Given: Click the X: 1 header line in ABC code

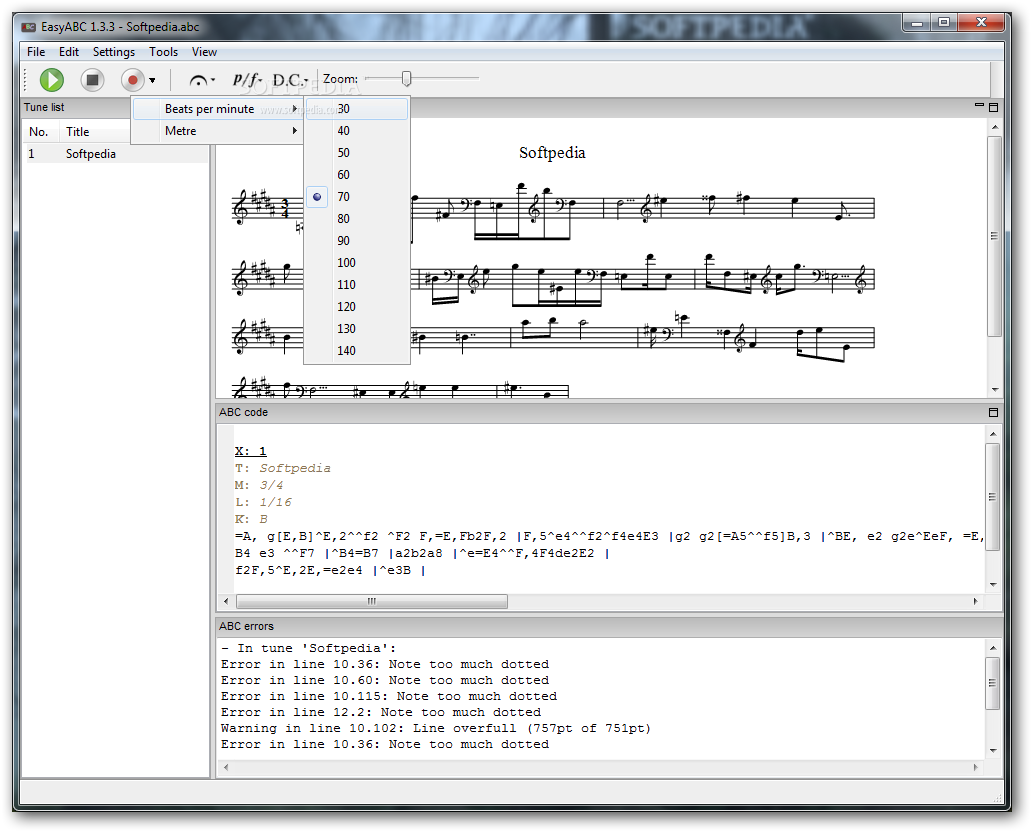Looking at the screenshot, I should click(x=250, y=452).
